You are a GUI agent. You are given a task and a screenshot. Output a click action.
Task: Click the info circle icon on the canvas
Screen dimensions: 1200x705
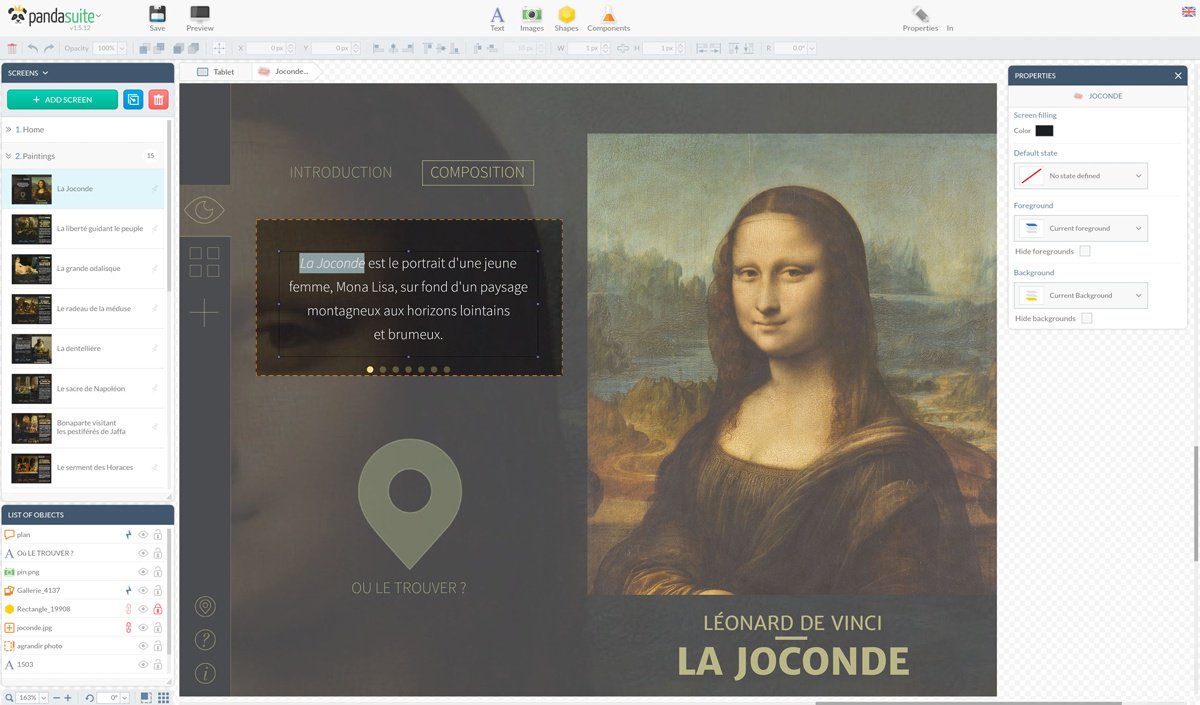pos(205,673)
